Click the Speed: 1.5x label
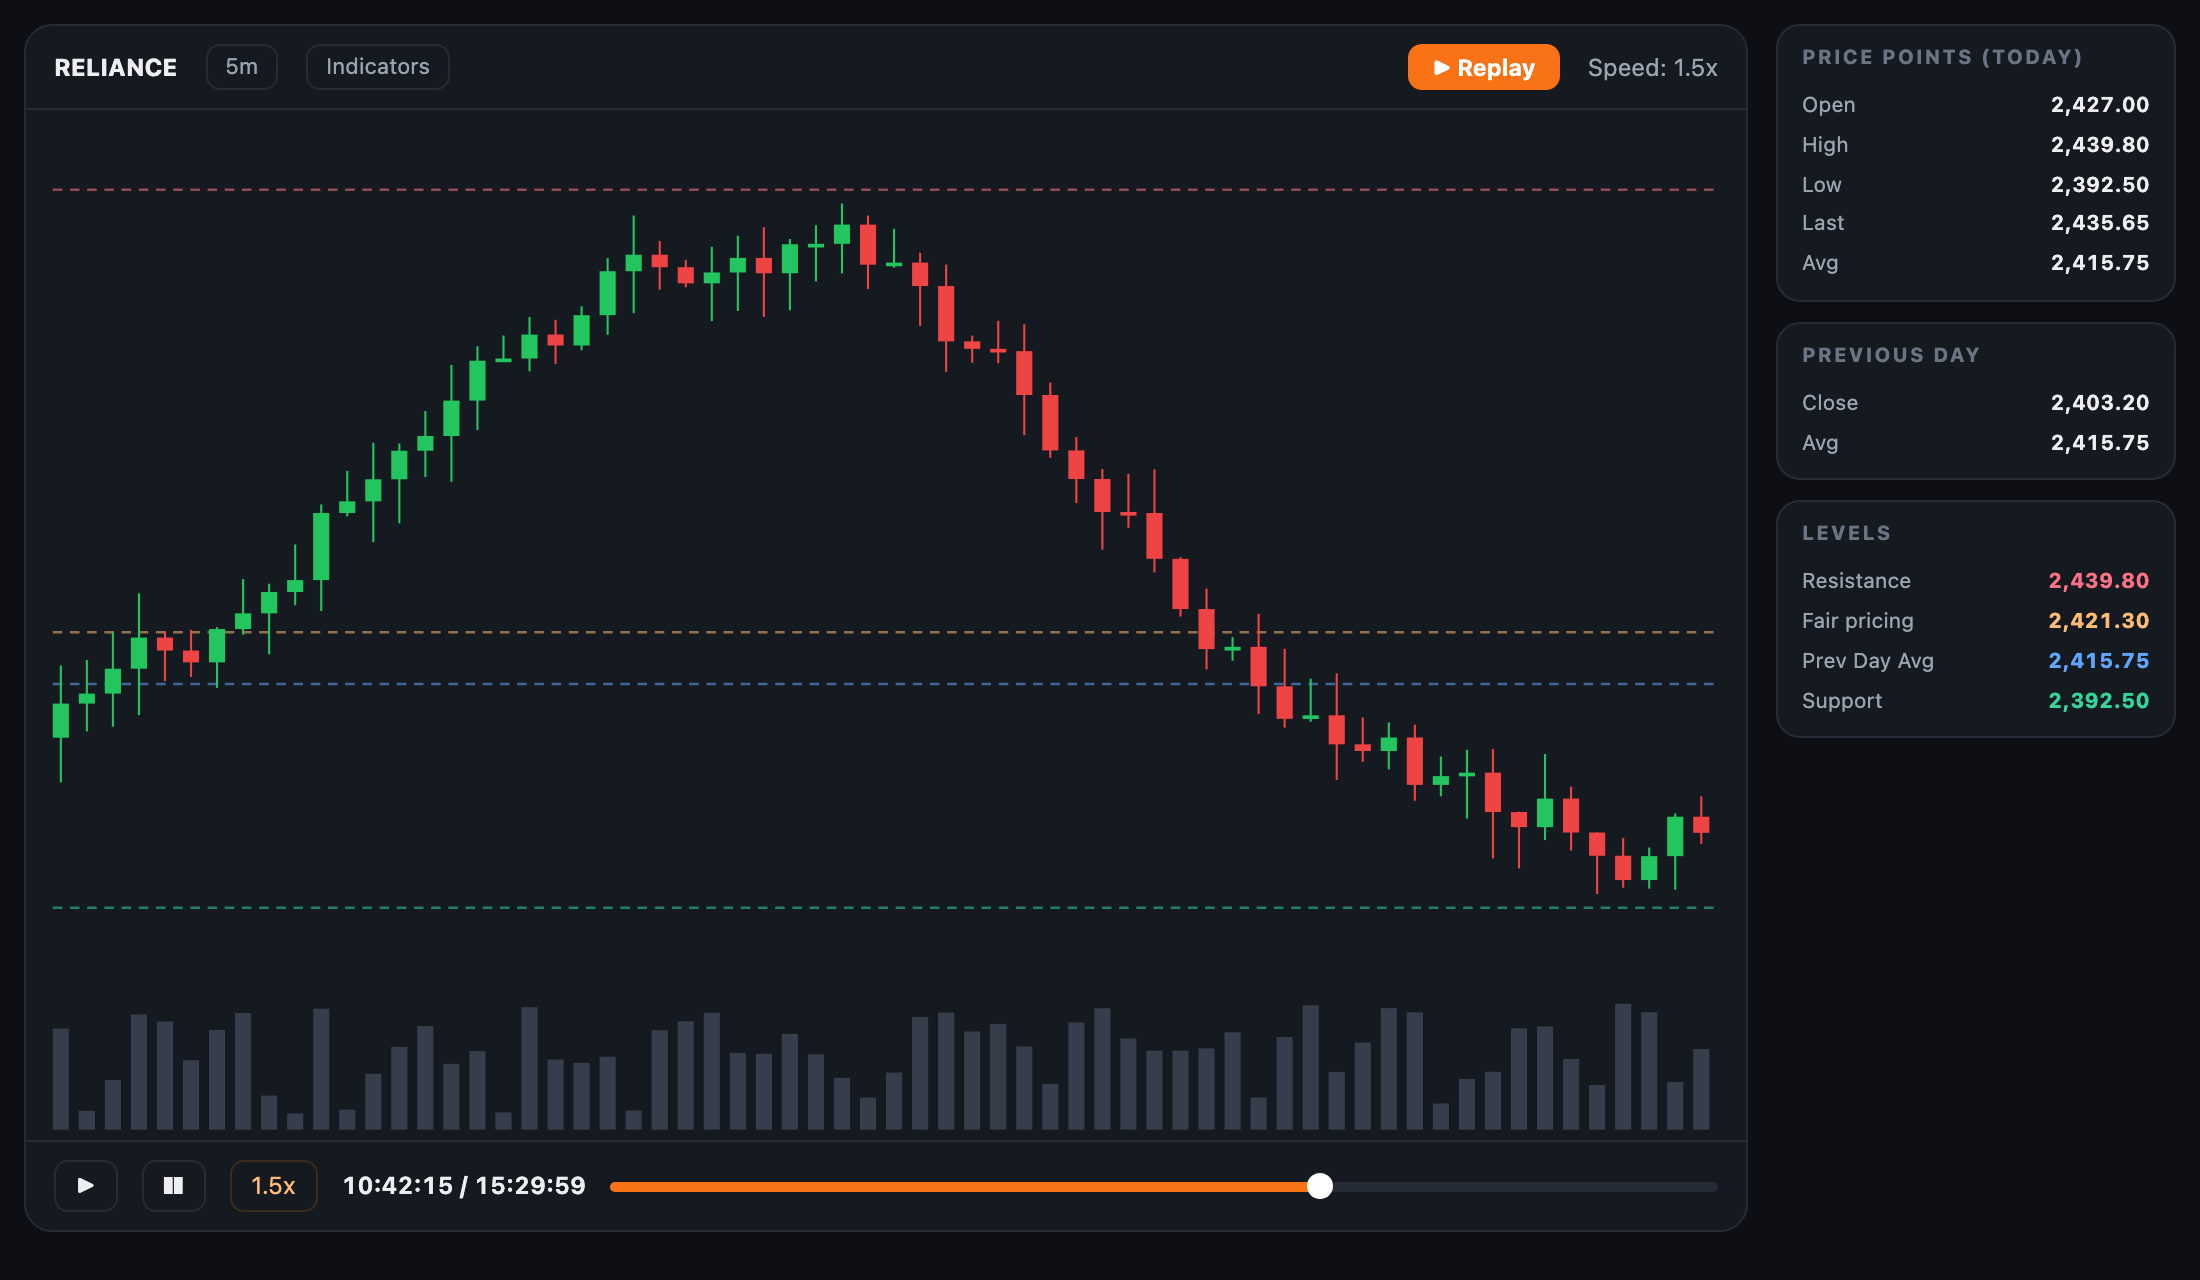 [x=1652, y=68]
